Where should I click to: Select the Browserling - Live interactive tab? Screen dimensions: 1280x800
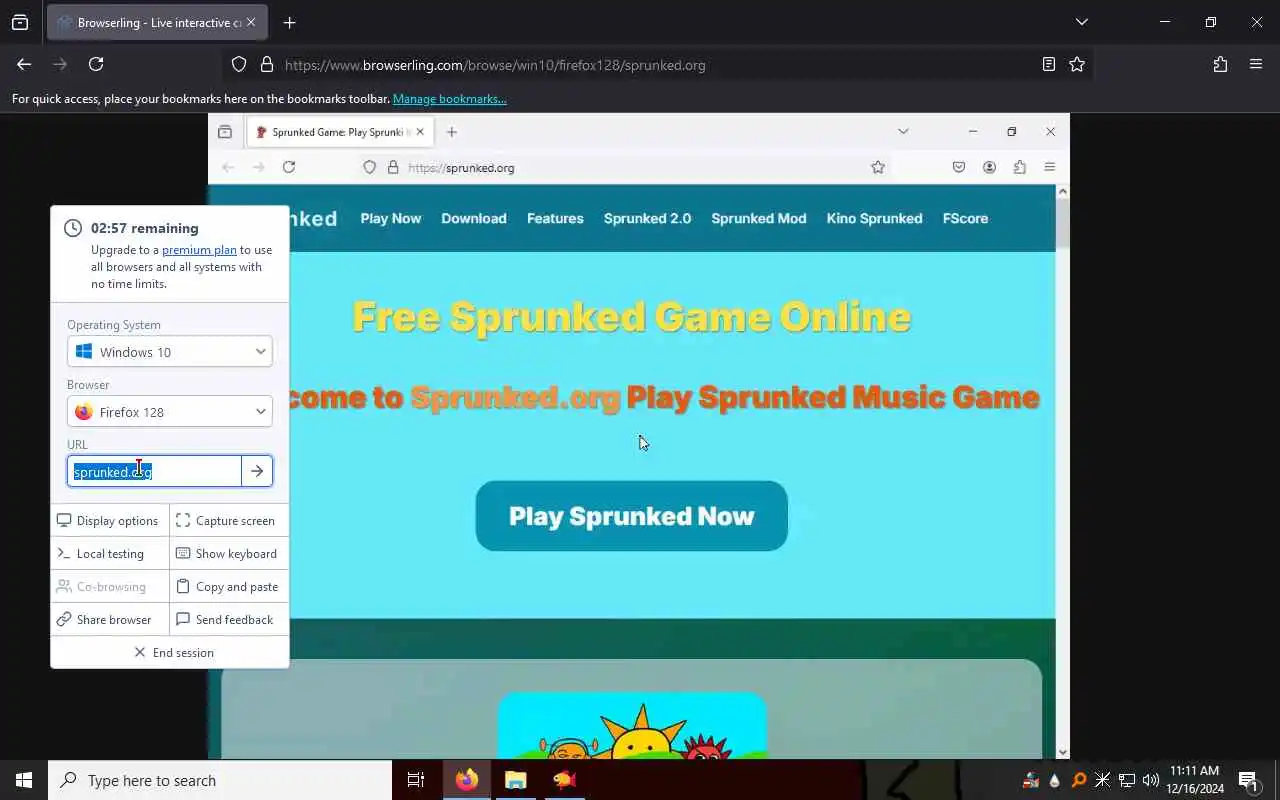157,22
